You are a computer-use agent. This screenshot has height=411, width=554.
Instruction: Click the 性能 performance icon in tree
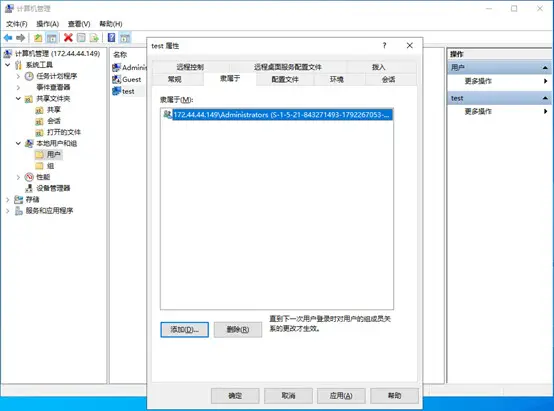click(29, 177)
